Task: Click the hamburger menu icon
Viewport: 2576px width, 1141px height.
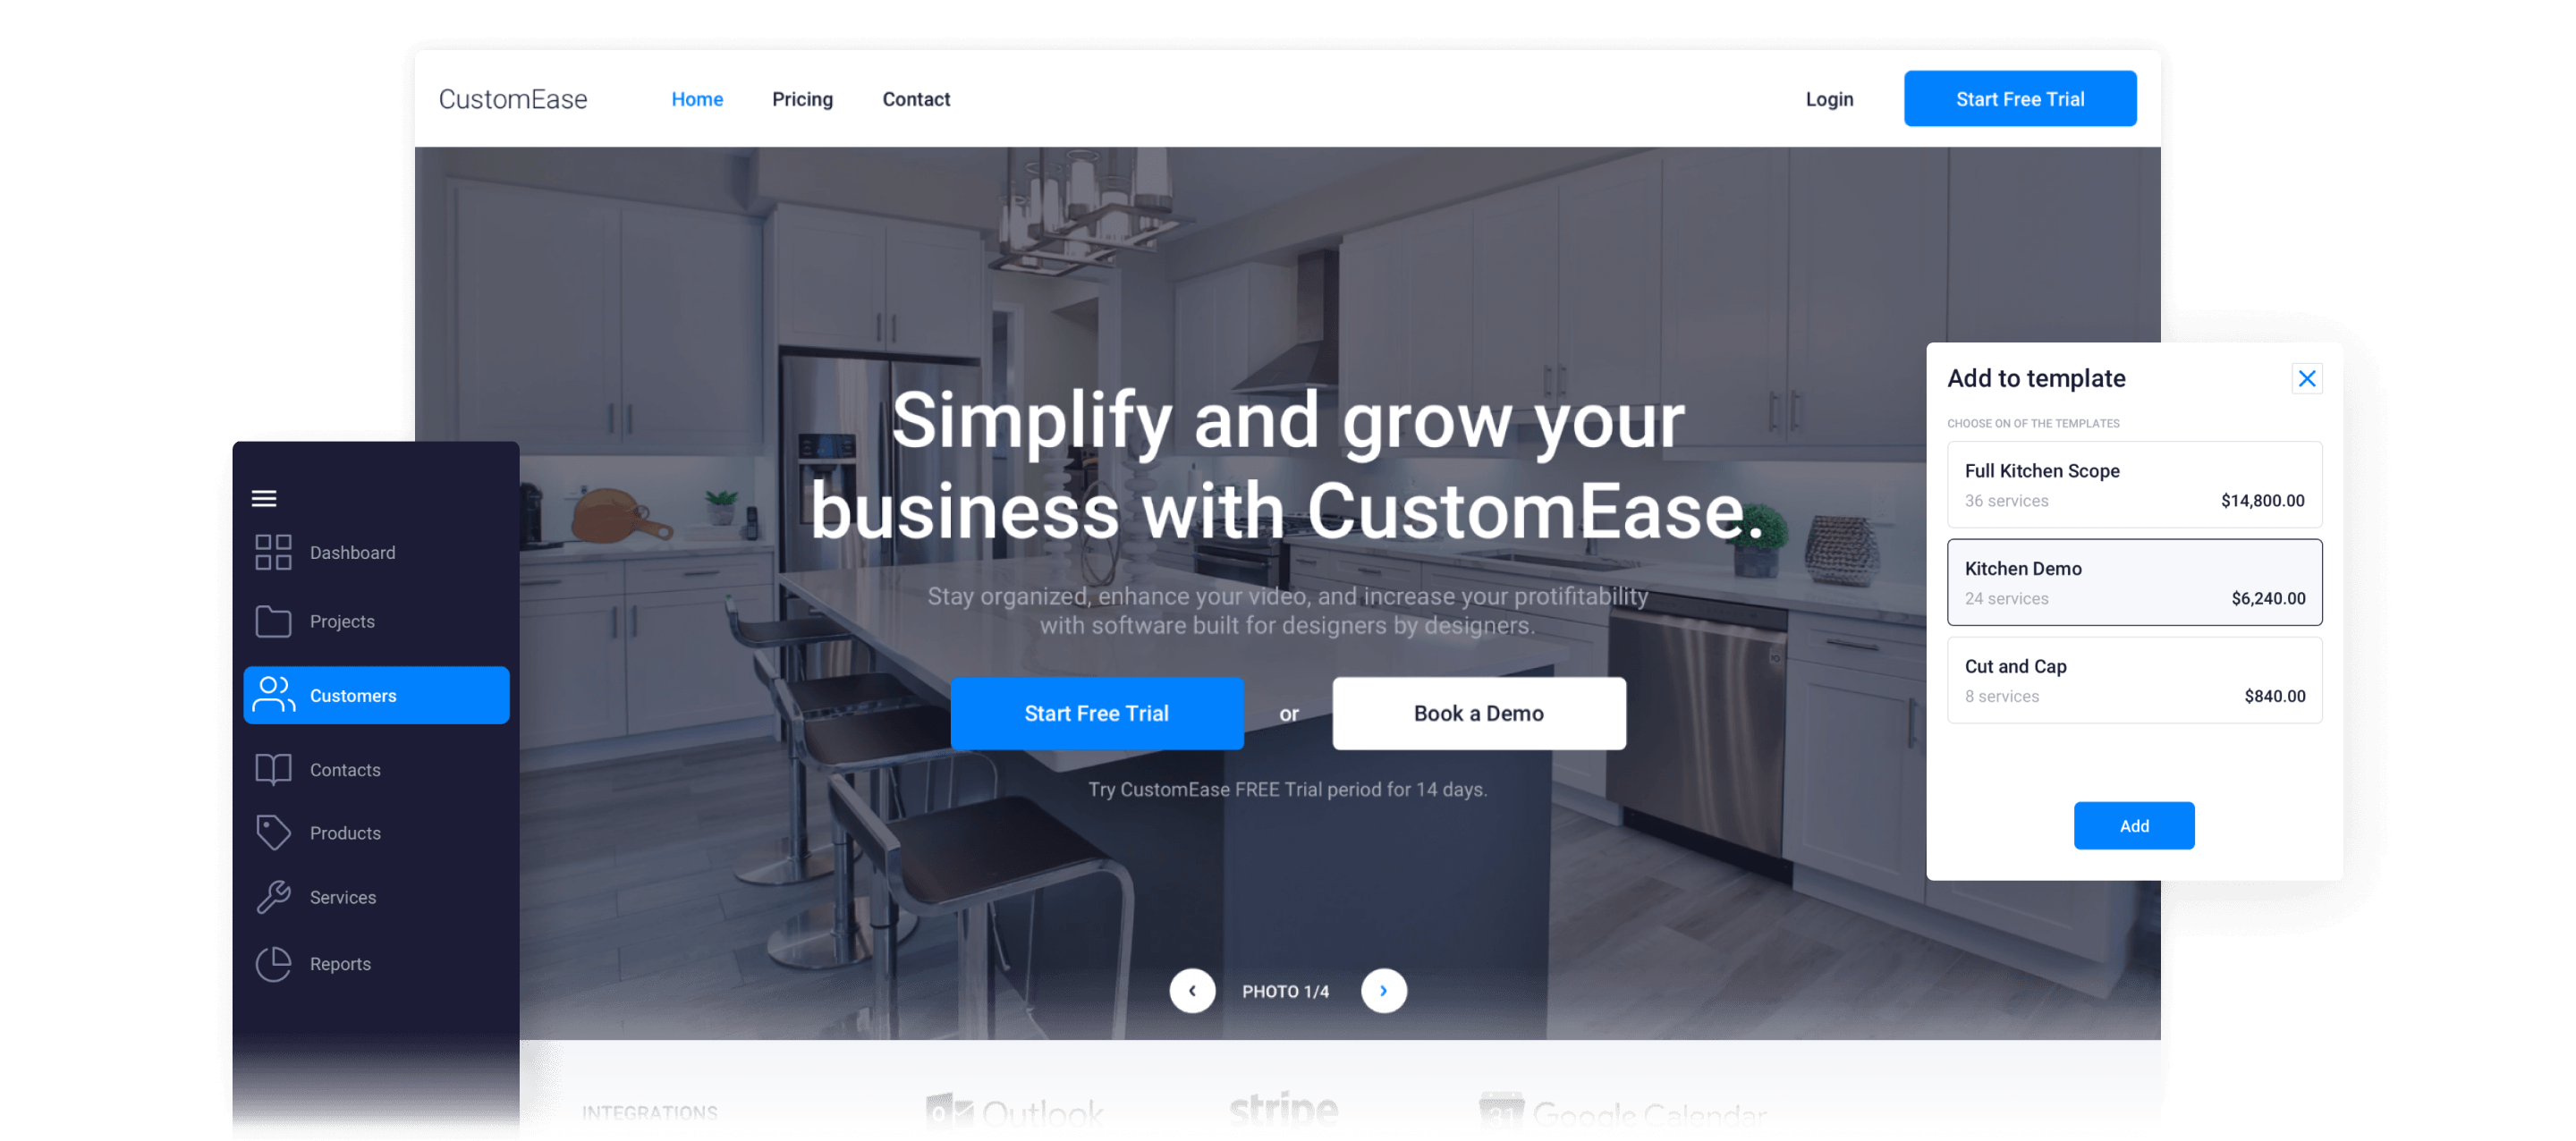Action: (x=265, y=497)
